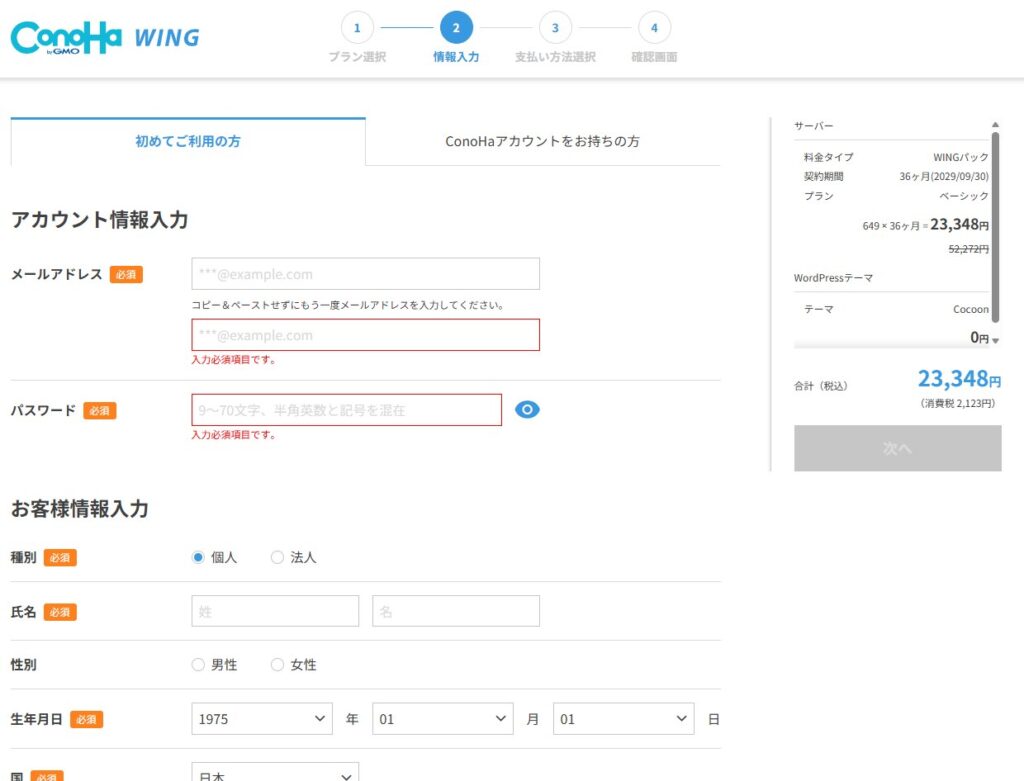Switch to 初めてご利用の方 tab
The height and width of the screenshot is (781, 1024).
188,141
